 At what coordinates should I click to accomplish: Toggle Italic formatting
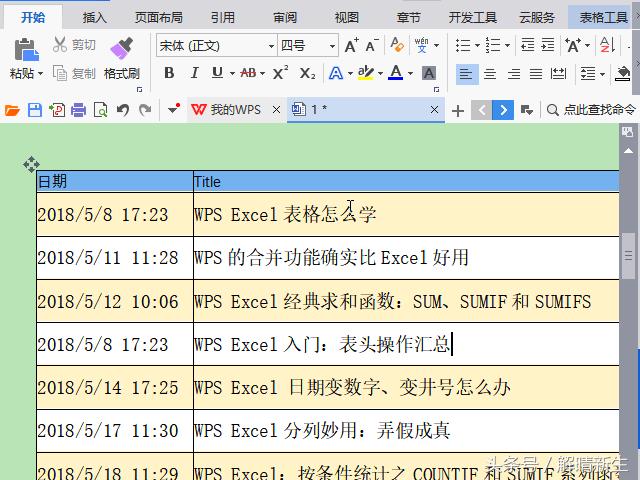point(195,73)
